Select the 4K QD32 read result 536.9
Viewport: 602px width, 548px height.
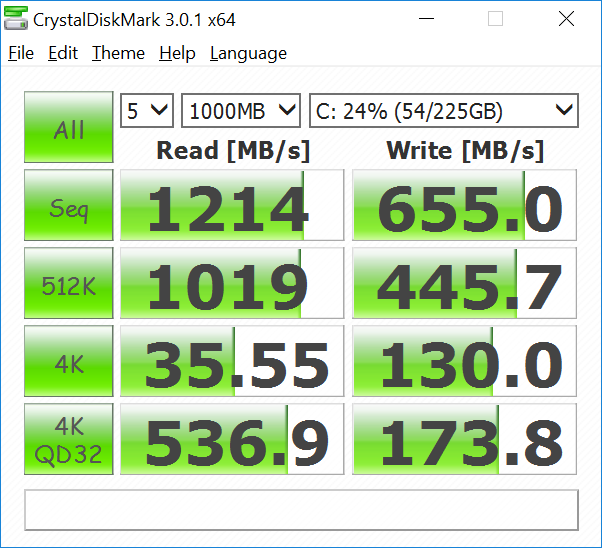coord(232,439)
